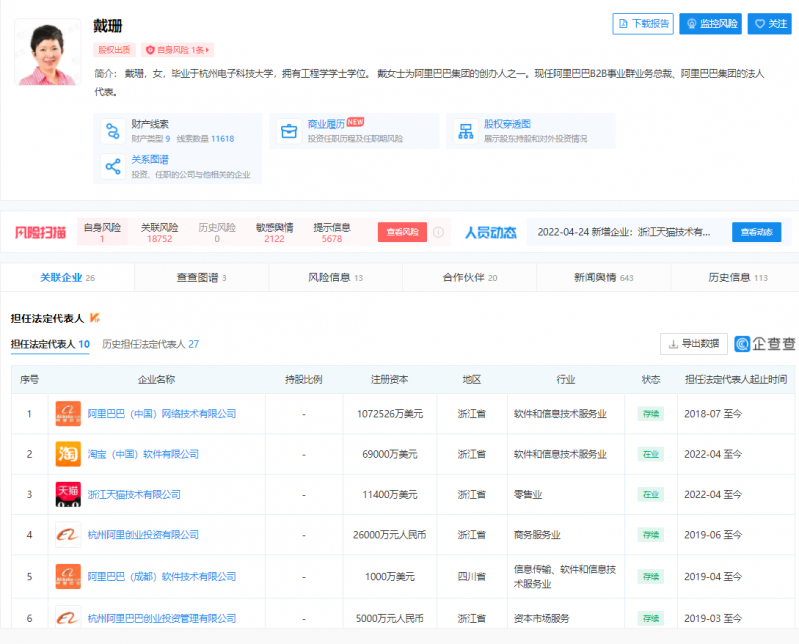Switch to the 新闻舆情 643 tab
Viewport: 799px width, 644px height.
click(603, 278)
